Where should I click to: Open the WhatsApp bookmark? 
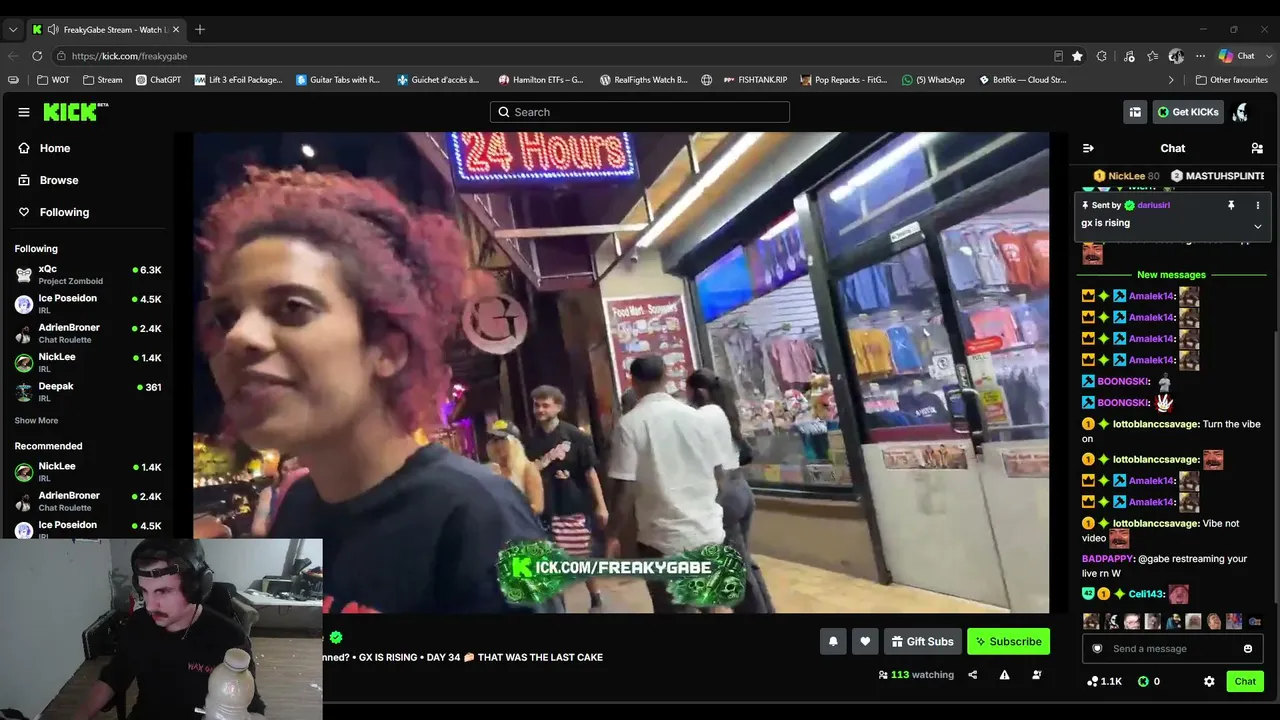tap(933, 80)
